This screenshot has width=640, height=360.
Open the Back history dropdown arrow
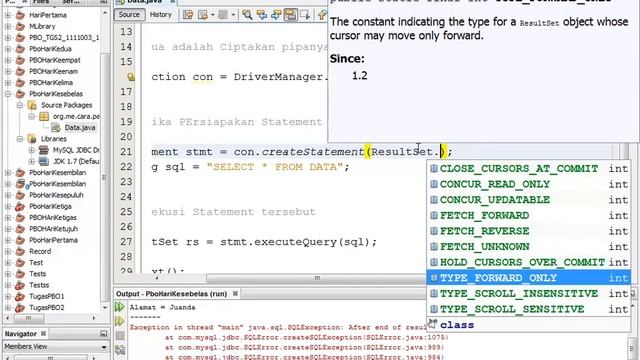(213, 15)
